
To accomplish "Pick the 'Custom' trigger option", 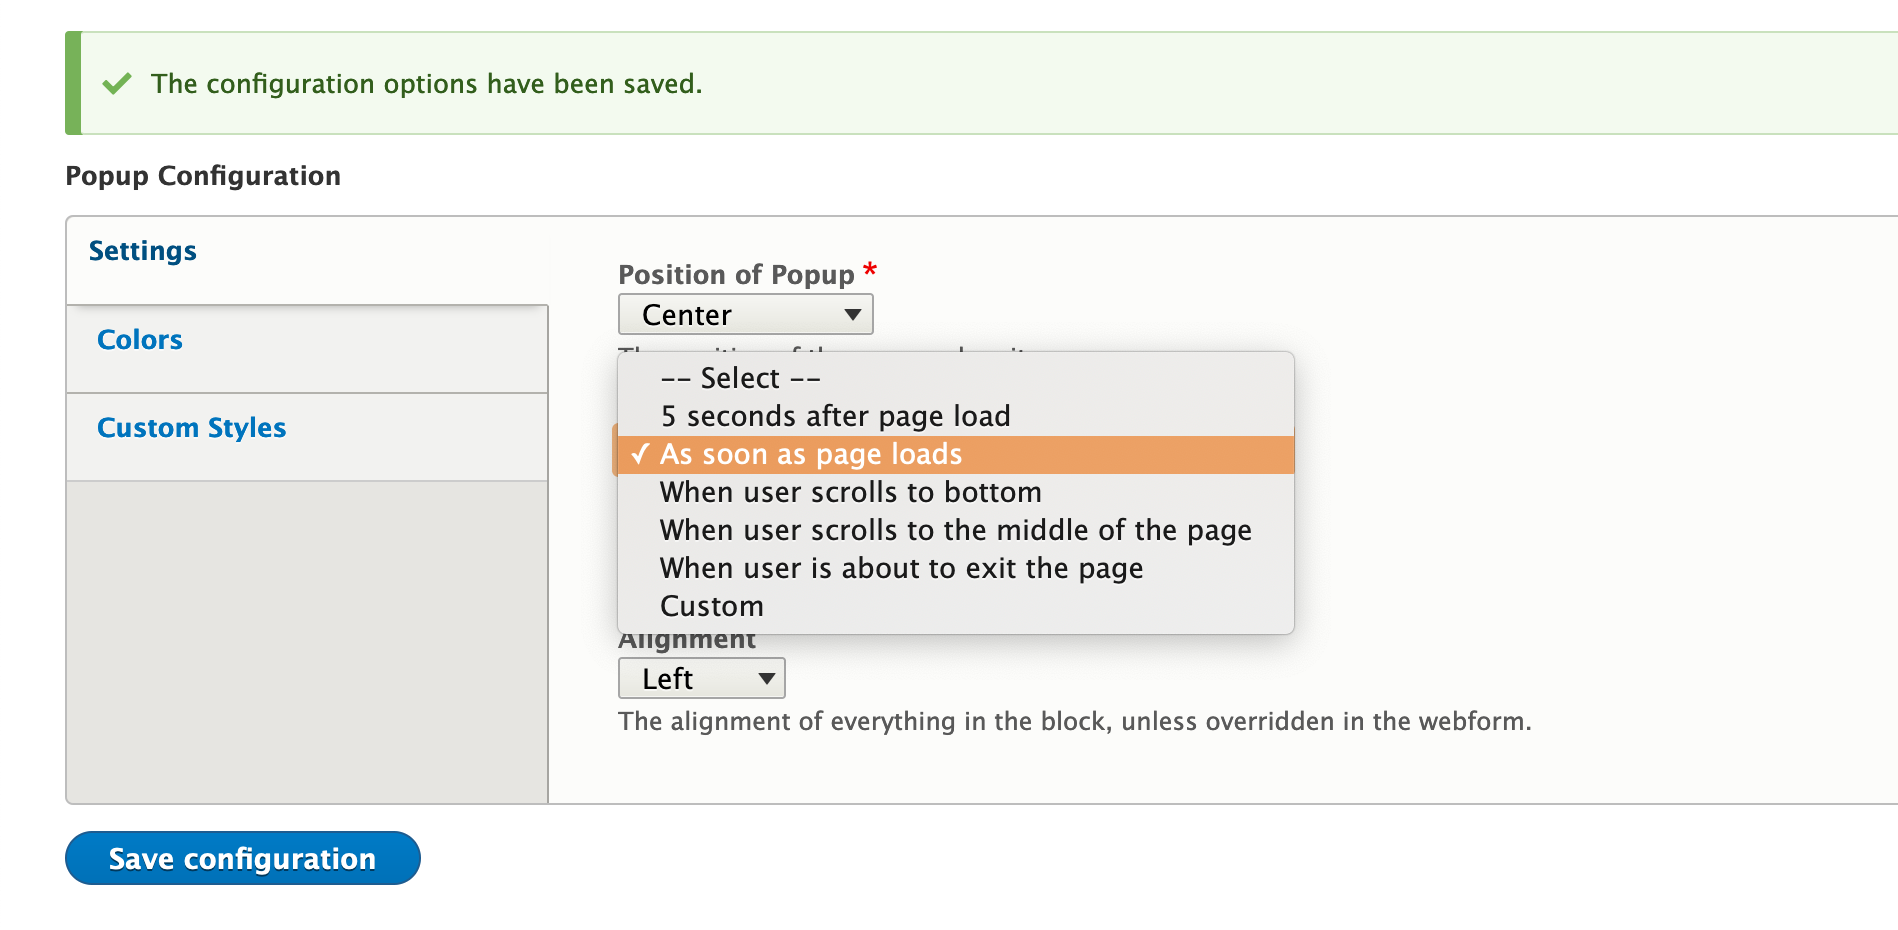I will click(x=711, y=607).
